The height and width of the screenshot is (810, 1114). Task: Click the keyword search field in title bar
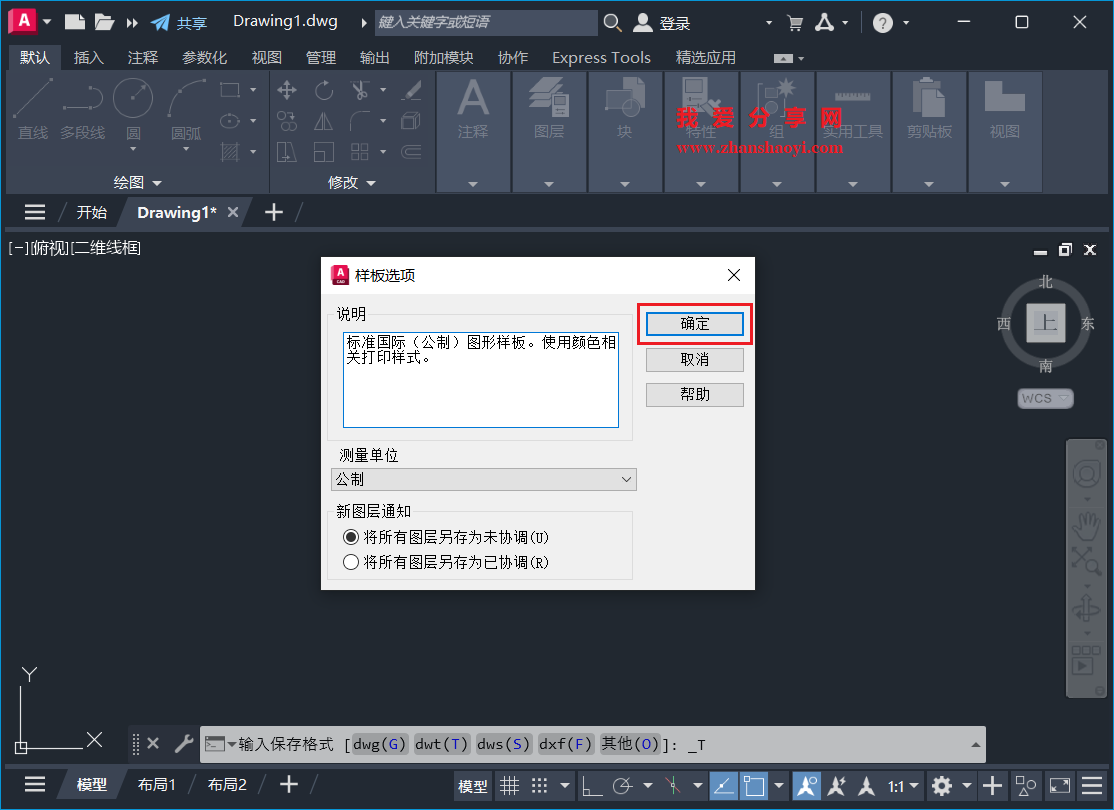486,23
